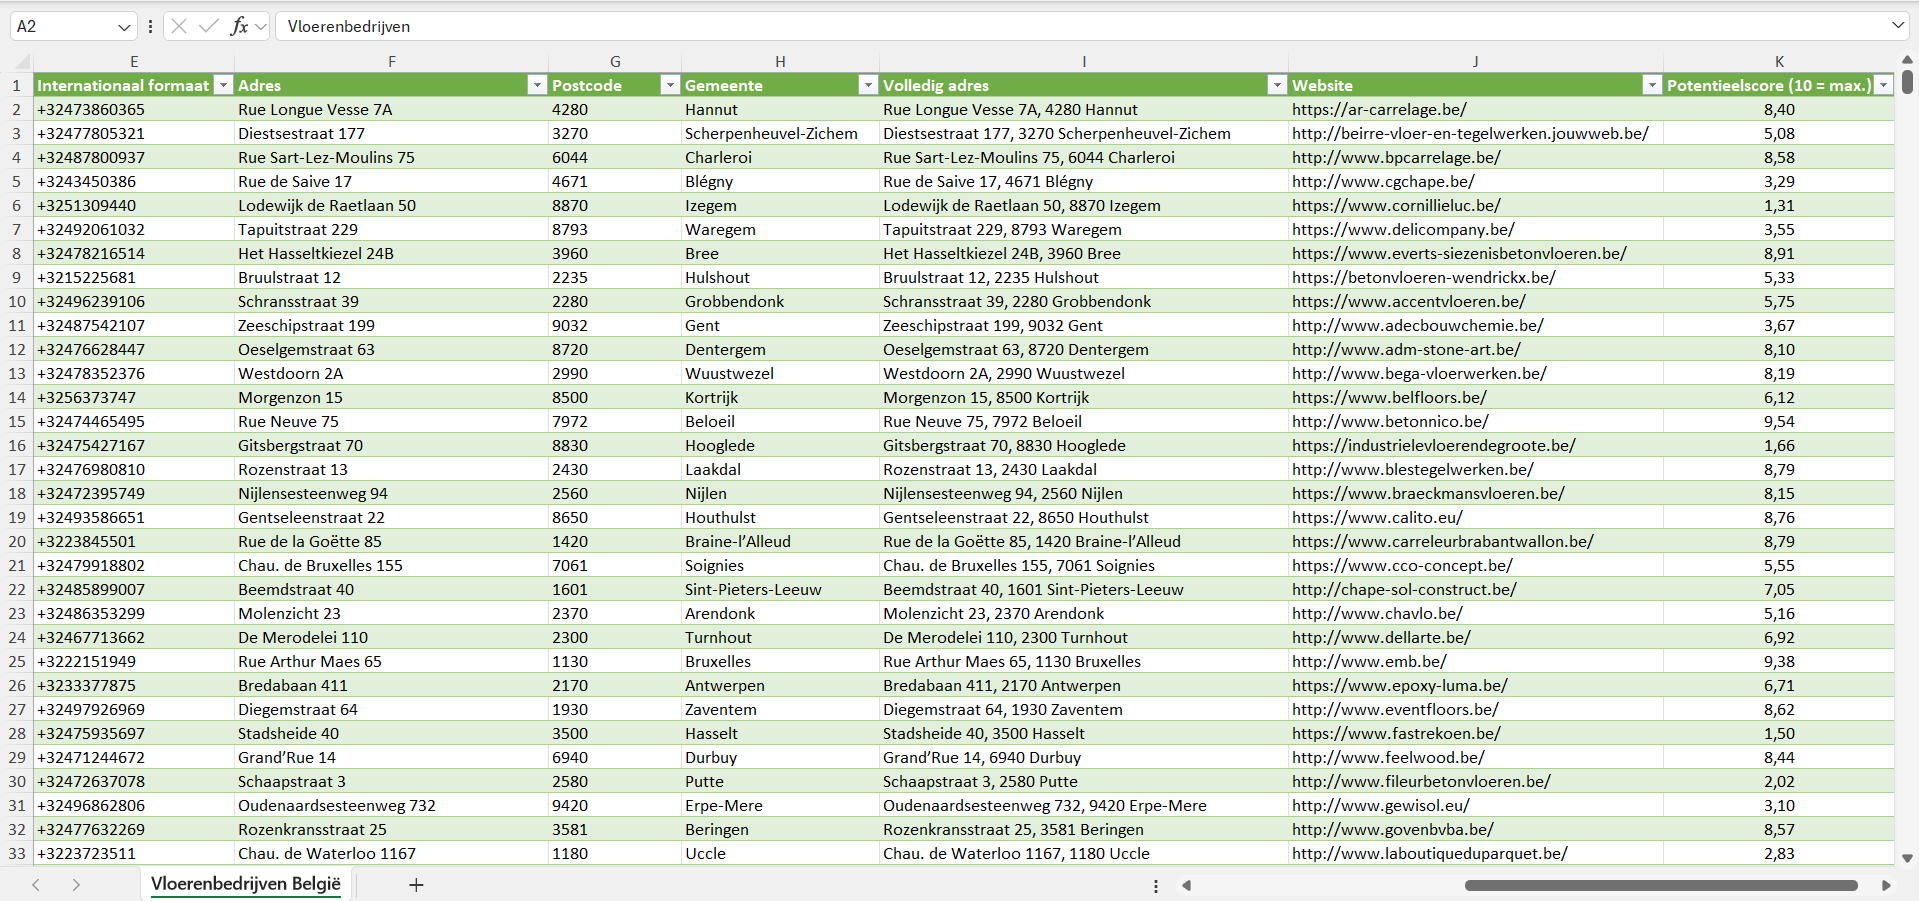This screenshot has height=901, width=1919.
Task: Click the Enter checkmark icon in formula bar
Action: tap(208, 26)
